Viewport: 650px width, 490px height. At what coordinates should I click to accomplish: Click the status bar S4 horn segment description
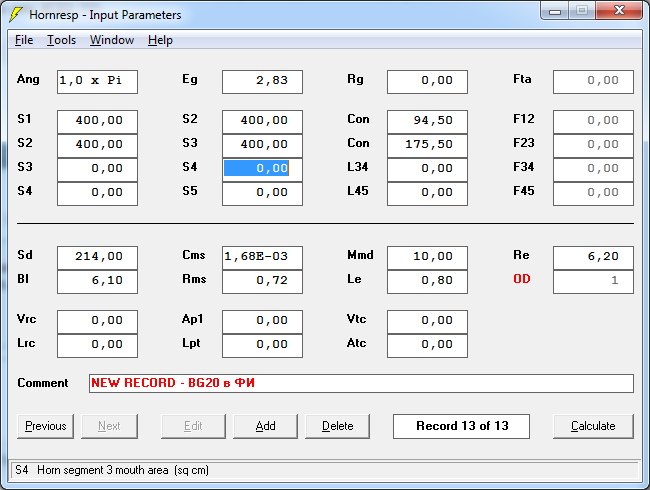click(x=112, y=470)
